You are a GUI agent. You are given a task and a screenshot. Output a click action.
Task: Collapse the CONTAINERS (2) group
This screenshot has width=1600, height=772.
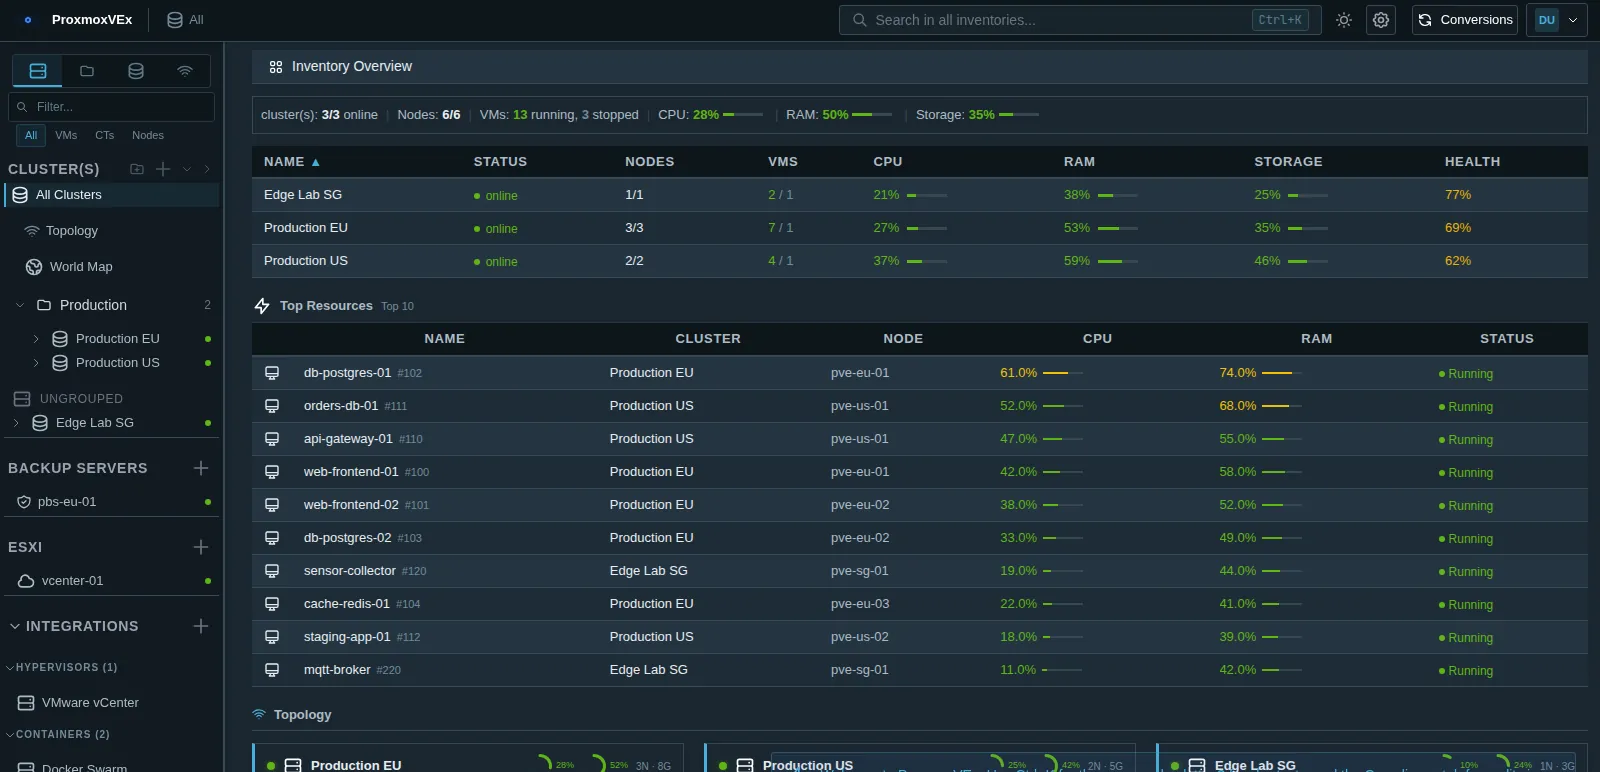tap(10, 734)
